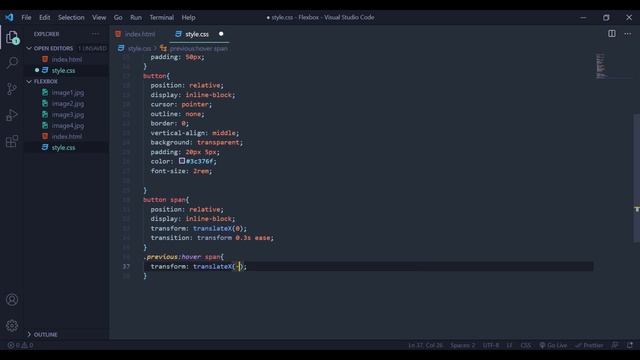Open index.html in FLEXBOX folder
This screenshot has height=360, width=640.
pyautogui.click(x=67, y=137)
